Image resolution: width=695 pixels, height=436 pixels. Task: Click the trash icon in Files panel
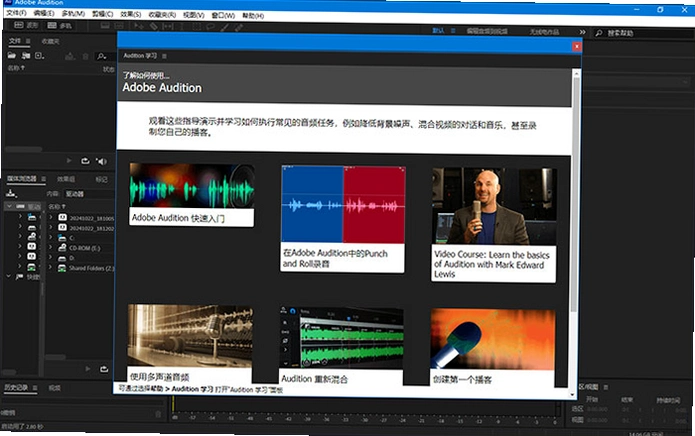(x=86, y=56)
